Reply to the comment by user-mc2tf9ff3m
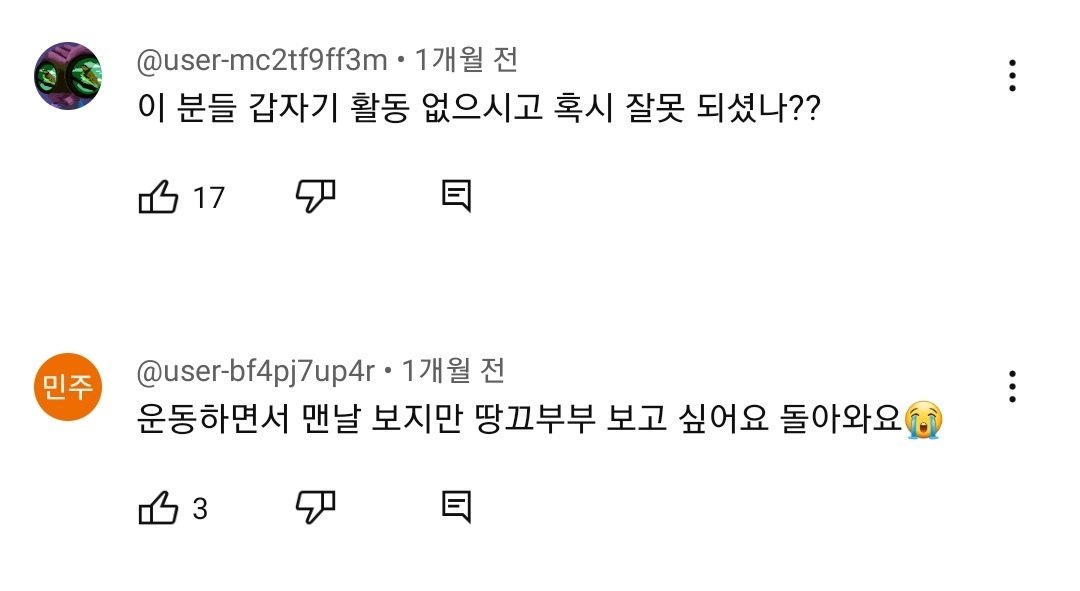The width and height of the screenshot is (1080, 591). [x=456, y=197]
